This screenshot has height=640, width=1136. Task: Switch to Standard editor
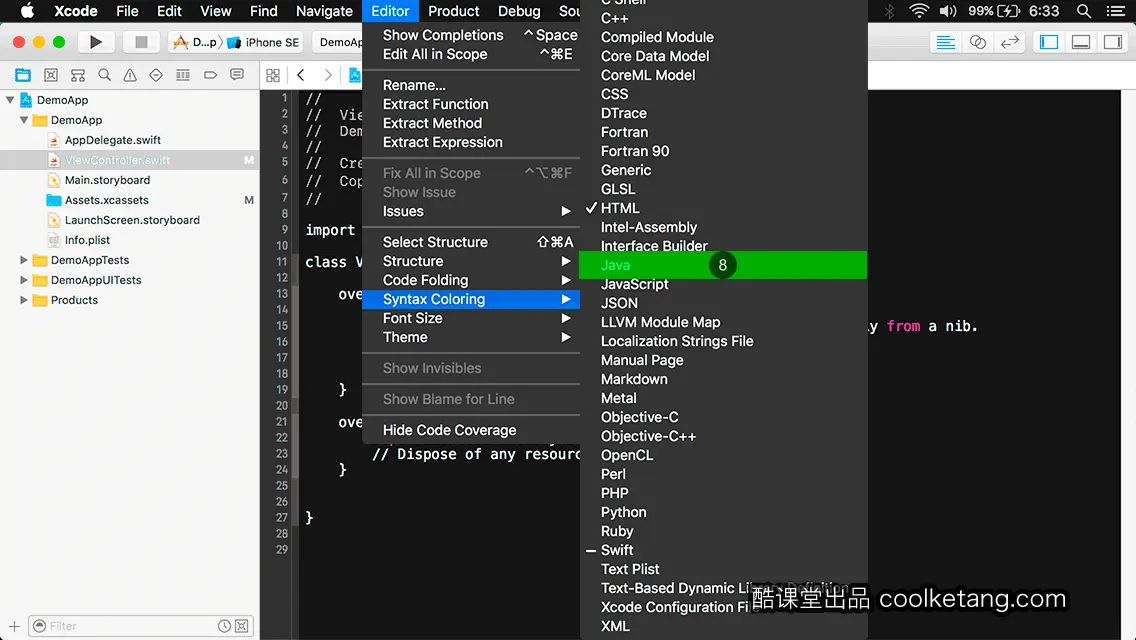(x=945, y=42)
